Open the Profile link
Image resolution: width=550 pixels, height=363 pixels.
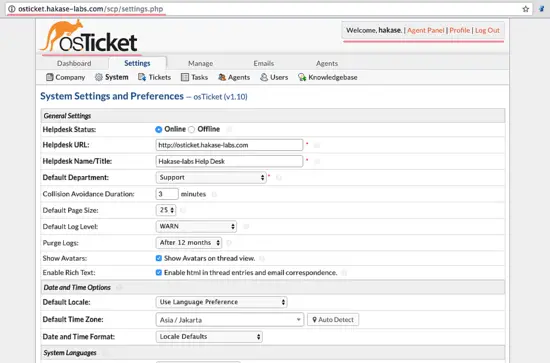(x=460, y=31)
